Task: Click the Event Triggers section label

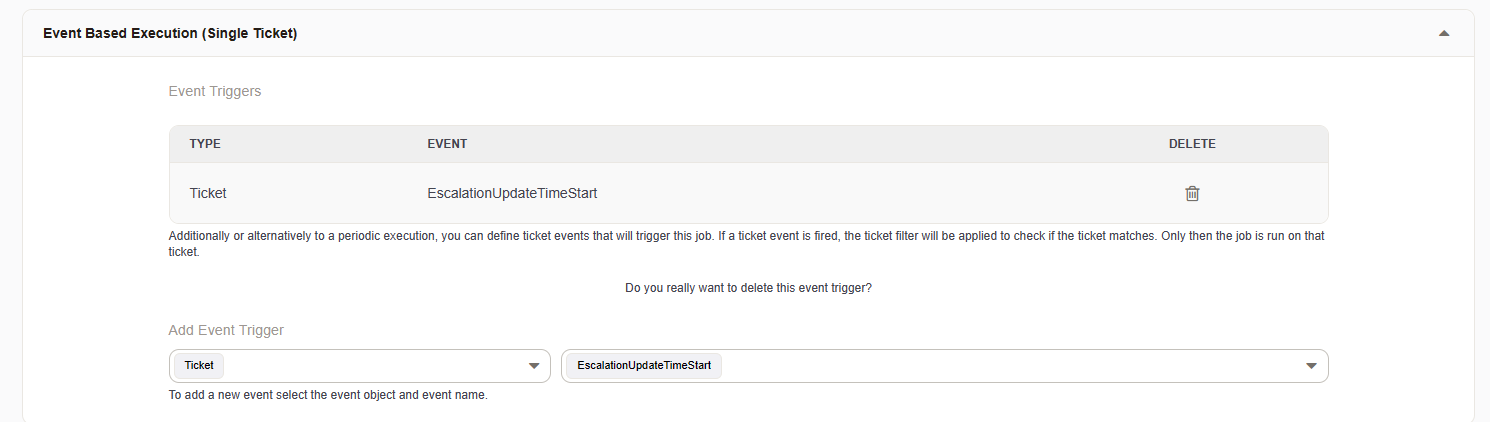Action: (x=215, y=91)
